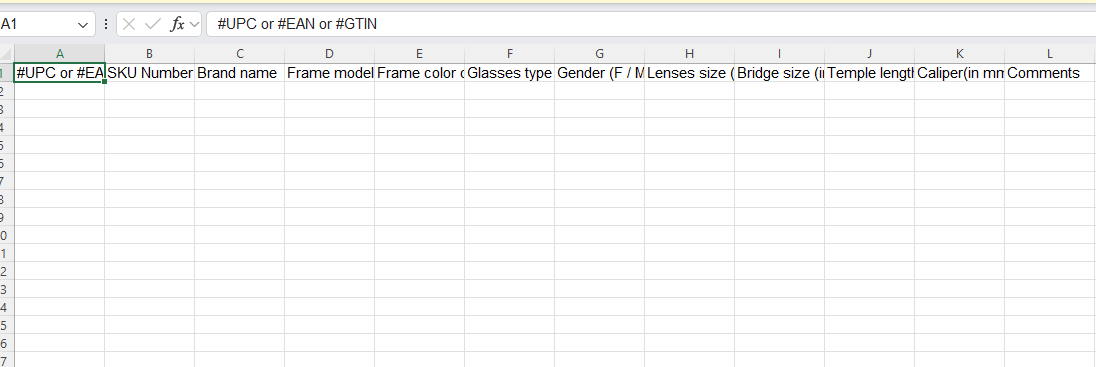Expand the function dropdown next to fx
The image size is (1096, 367).
194,24
